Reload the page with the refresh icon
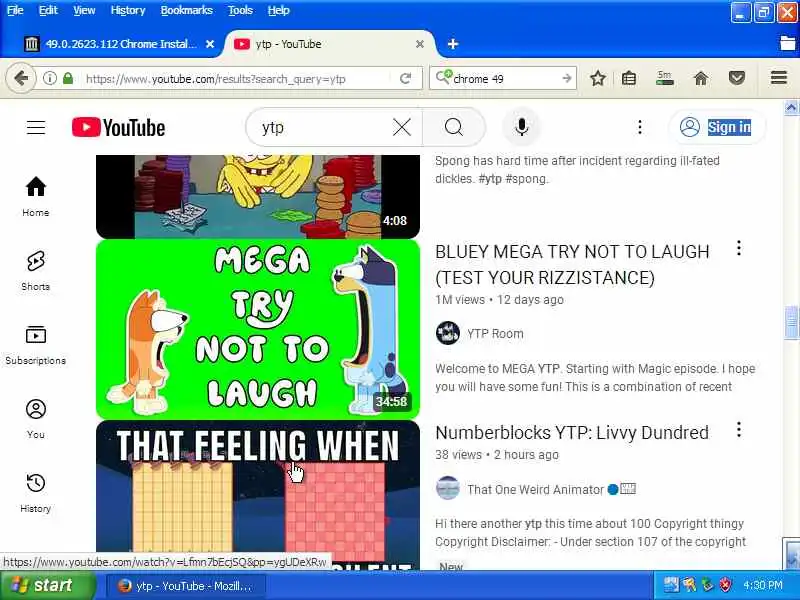The image size is (800, 600). (406, 79)
